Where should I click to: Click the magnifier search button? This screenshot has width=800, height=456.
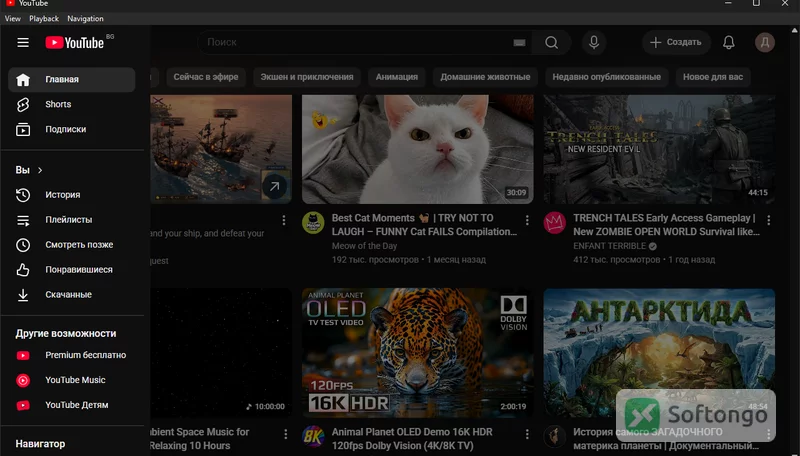coord(551,42)
